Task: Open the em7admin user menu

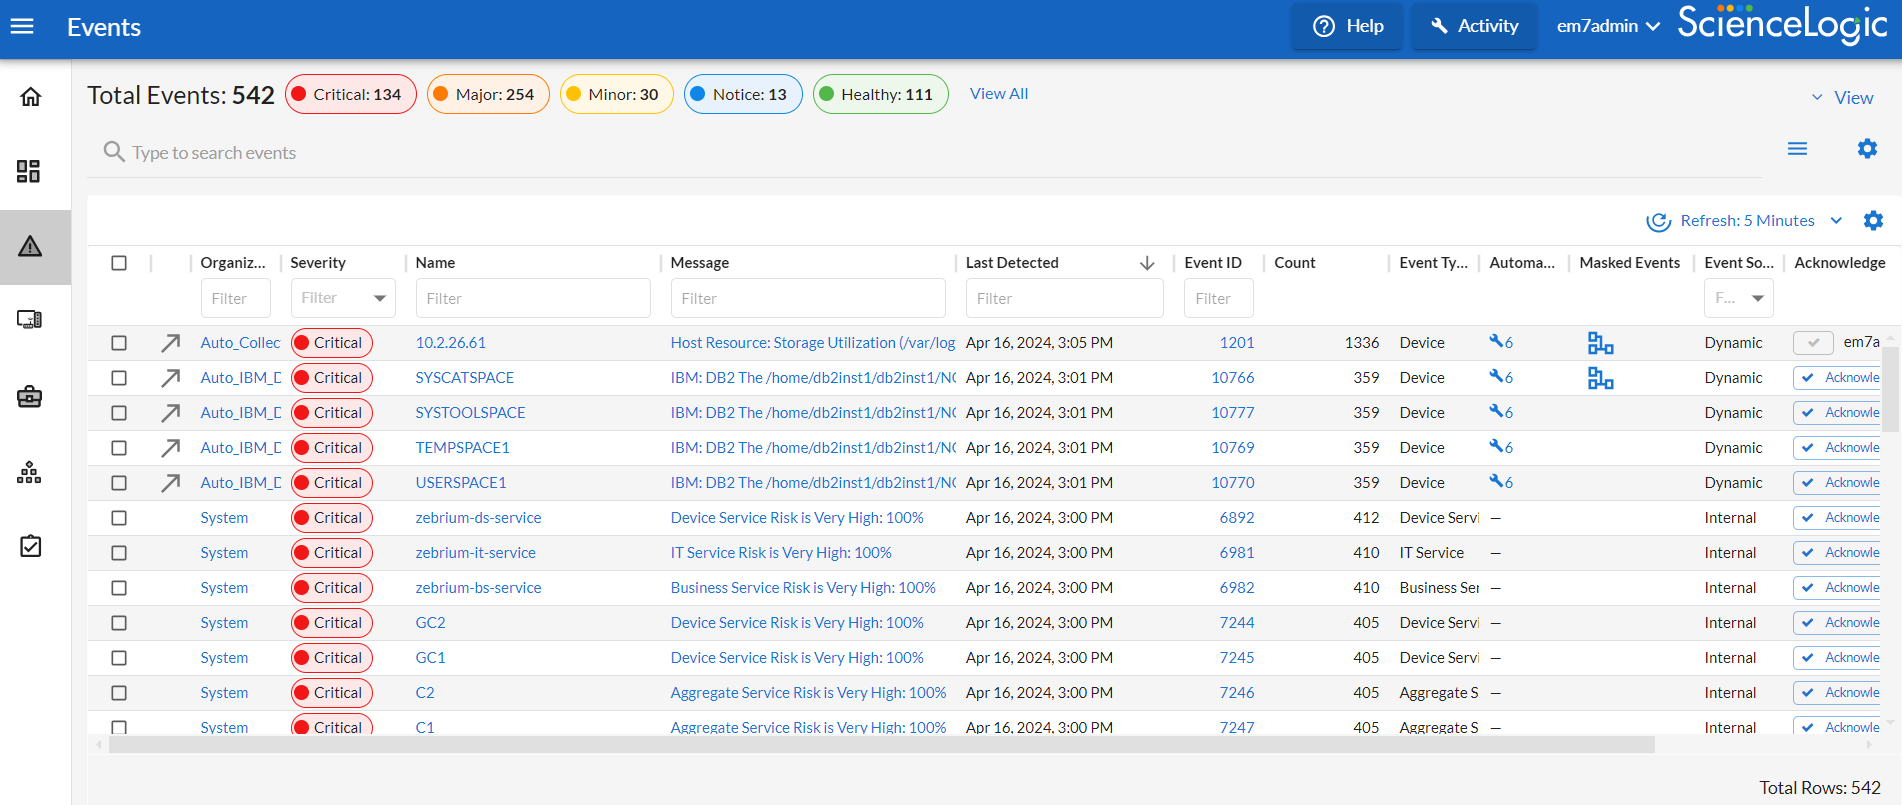Action: tap(1608, 27)
